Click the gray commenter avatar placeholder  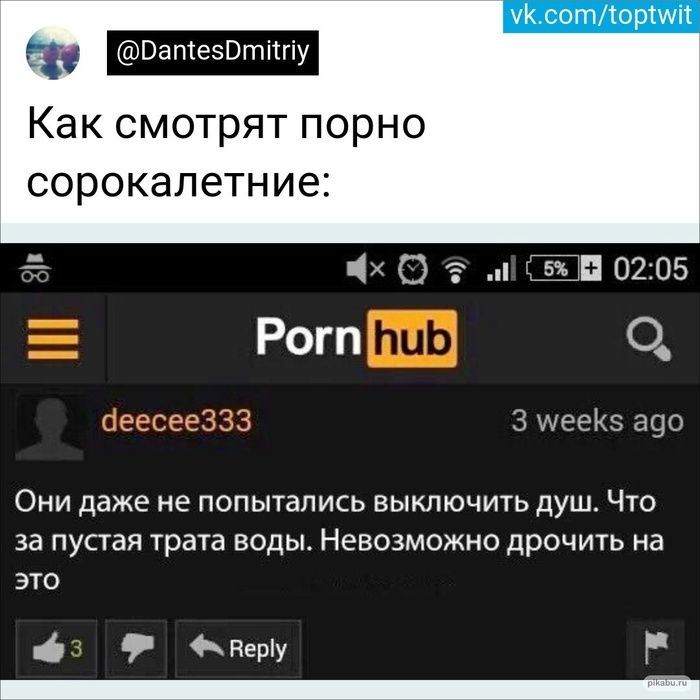point(50,427)
